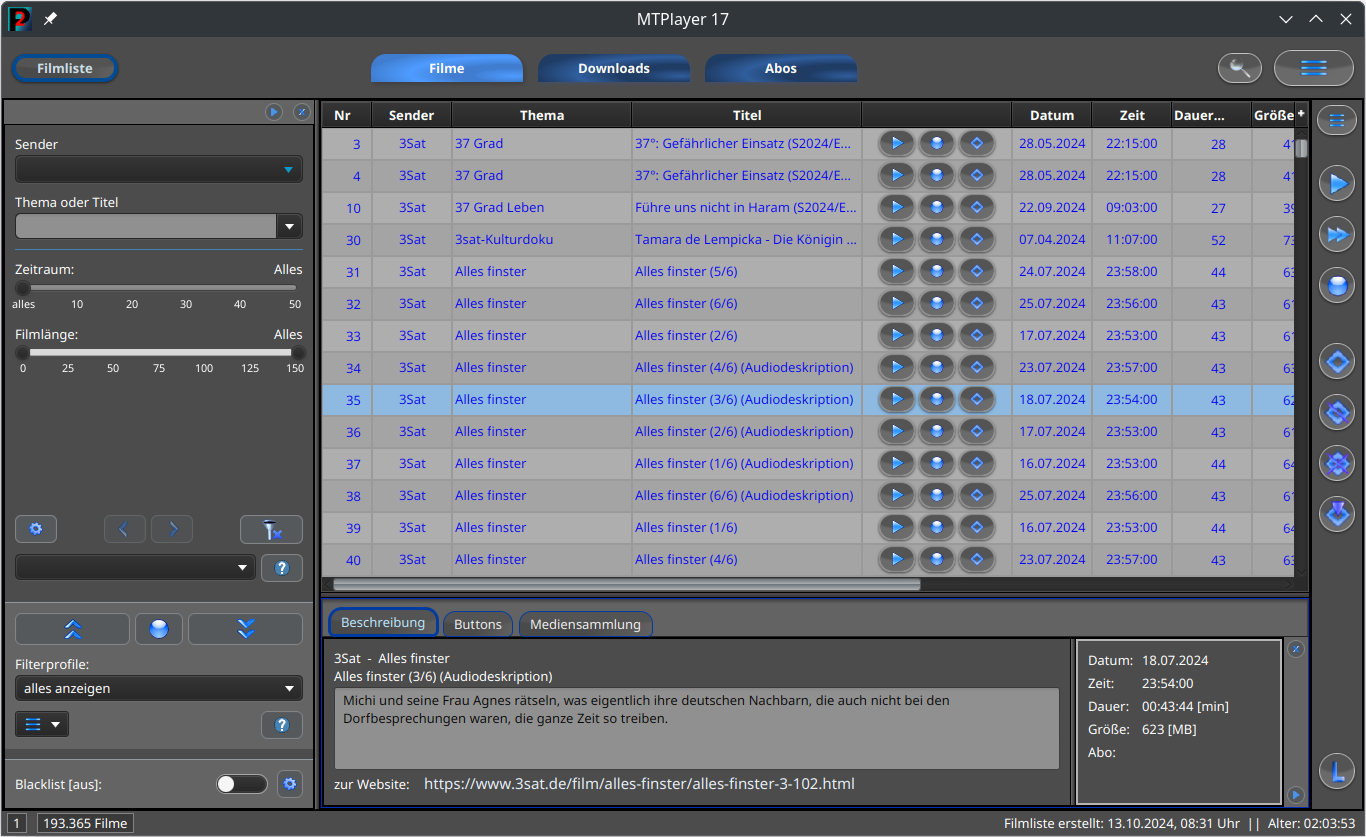Switch to the Downloads tab
The width and height of the screenshot is (1366, 837).
(614, 68)
